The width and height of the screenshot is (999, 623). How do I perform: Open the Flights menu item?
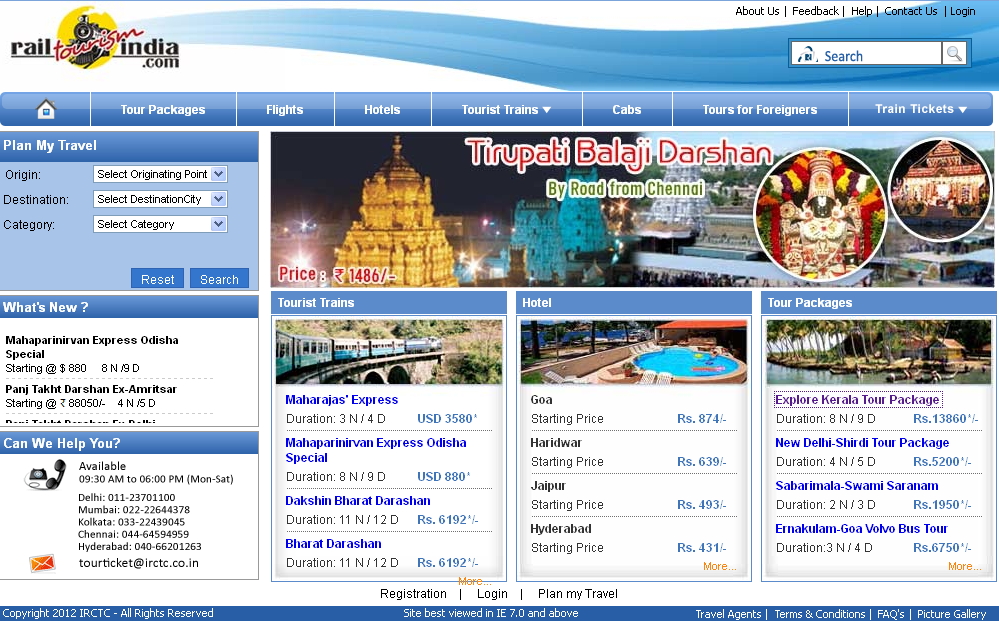coord(285,110)
